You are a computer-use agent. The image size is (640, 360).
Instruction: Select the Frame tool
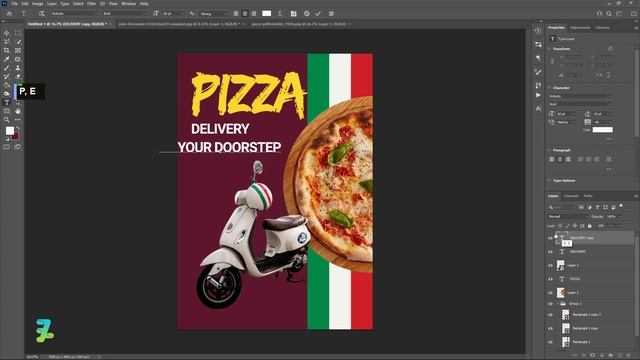[18, 50]
